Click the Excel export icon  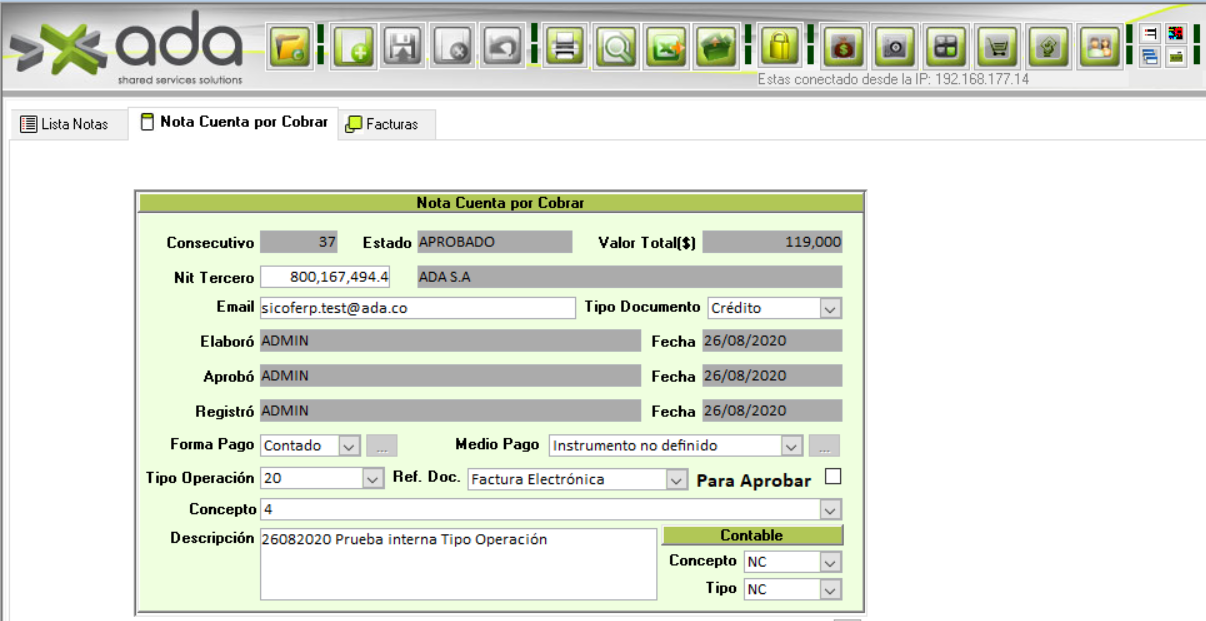click(665, 47)
